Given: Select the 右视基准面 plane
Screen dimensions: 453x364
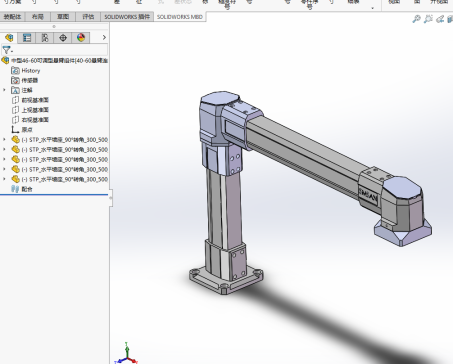Looking at the screenshot, I should click(x=35, y=120).
